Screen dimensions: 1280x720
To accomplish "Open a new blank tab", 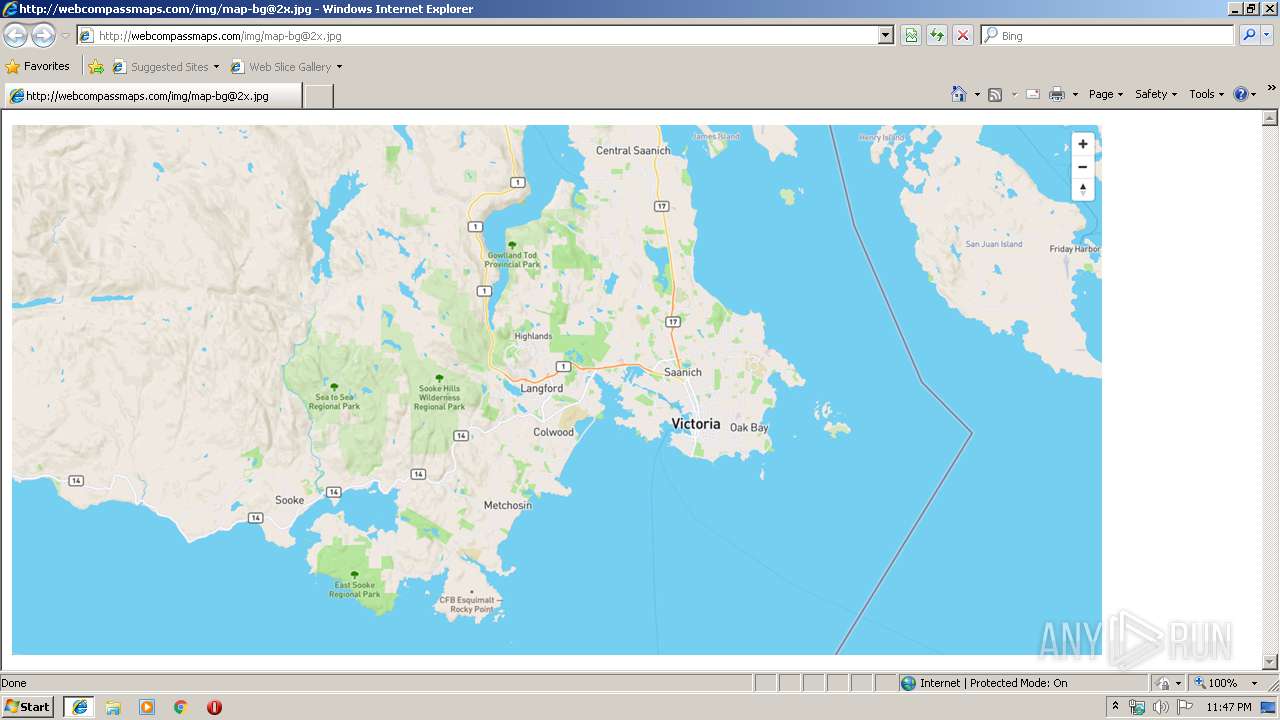I will (318, 96).
